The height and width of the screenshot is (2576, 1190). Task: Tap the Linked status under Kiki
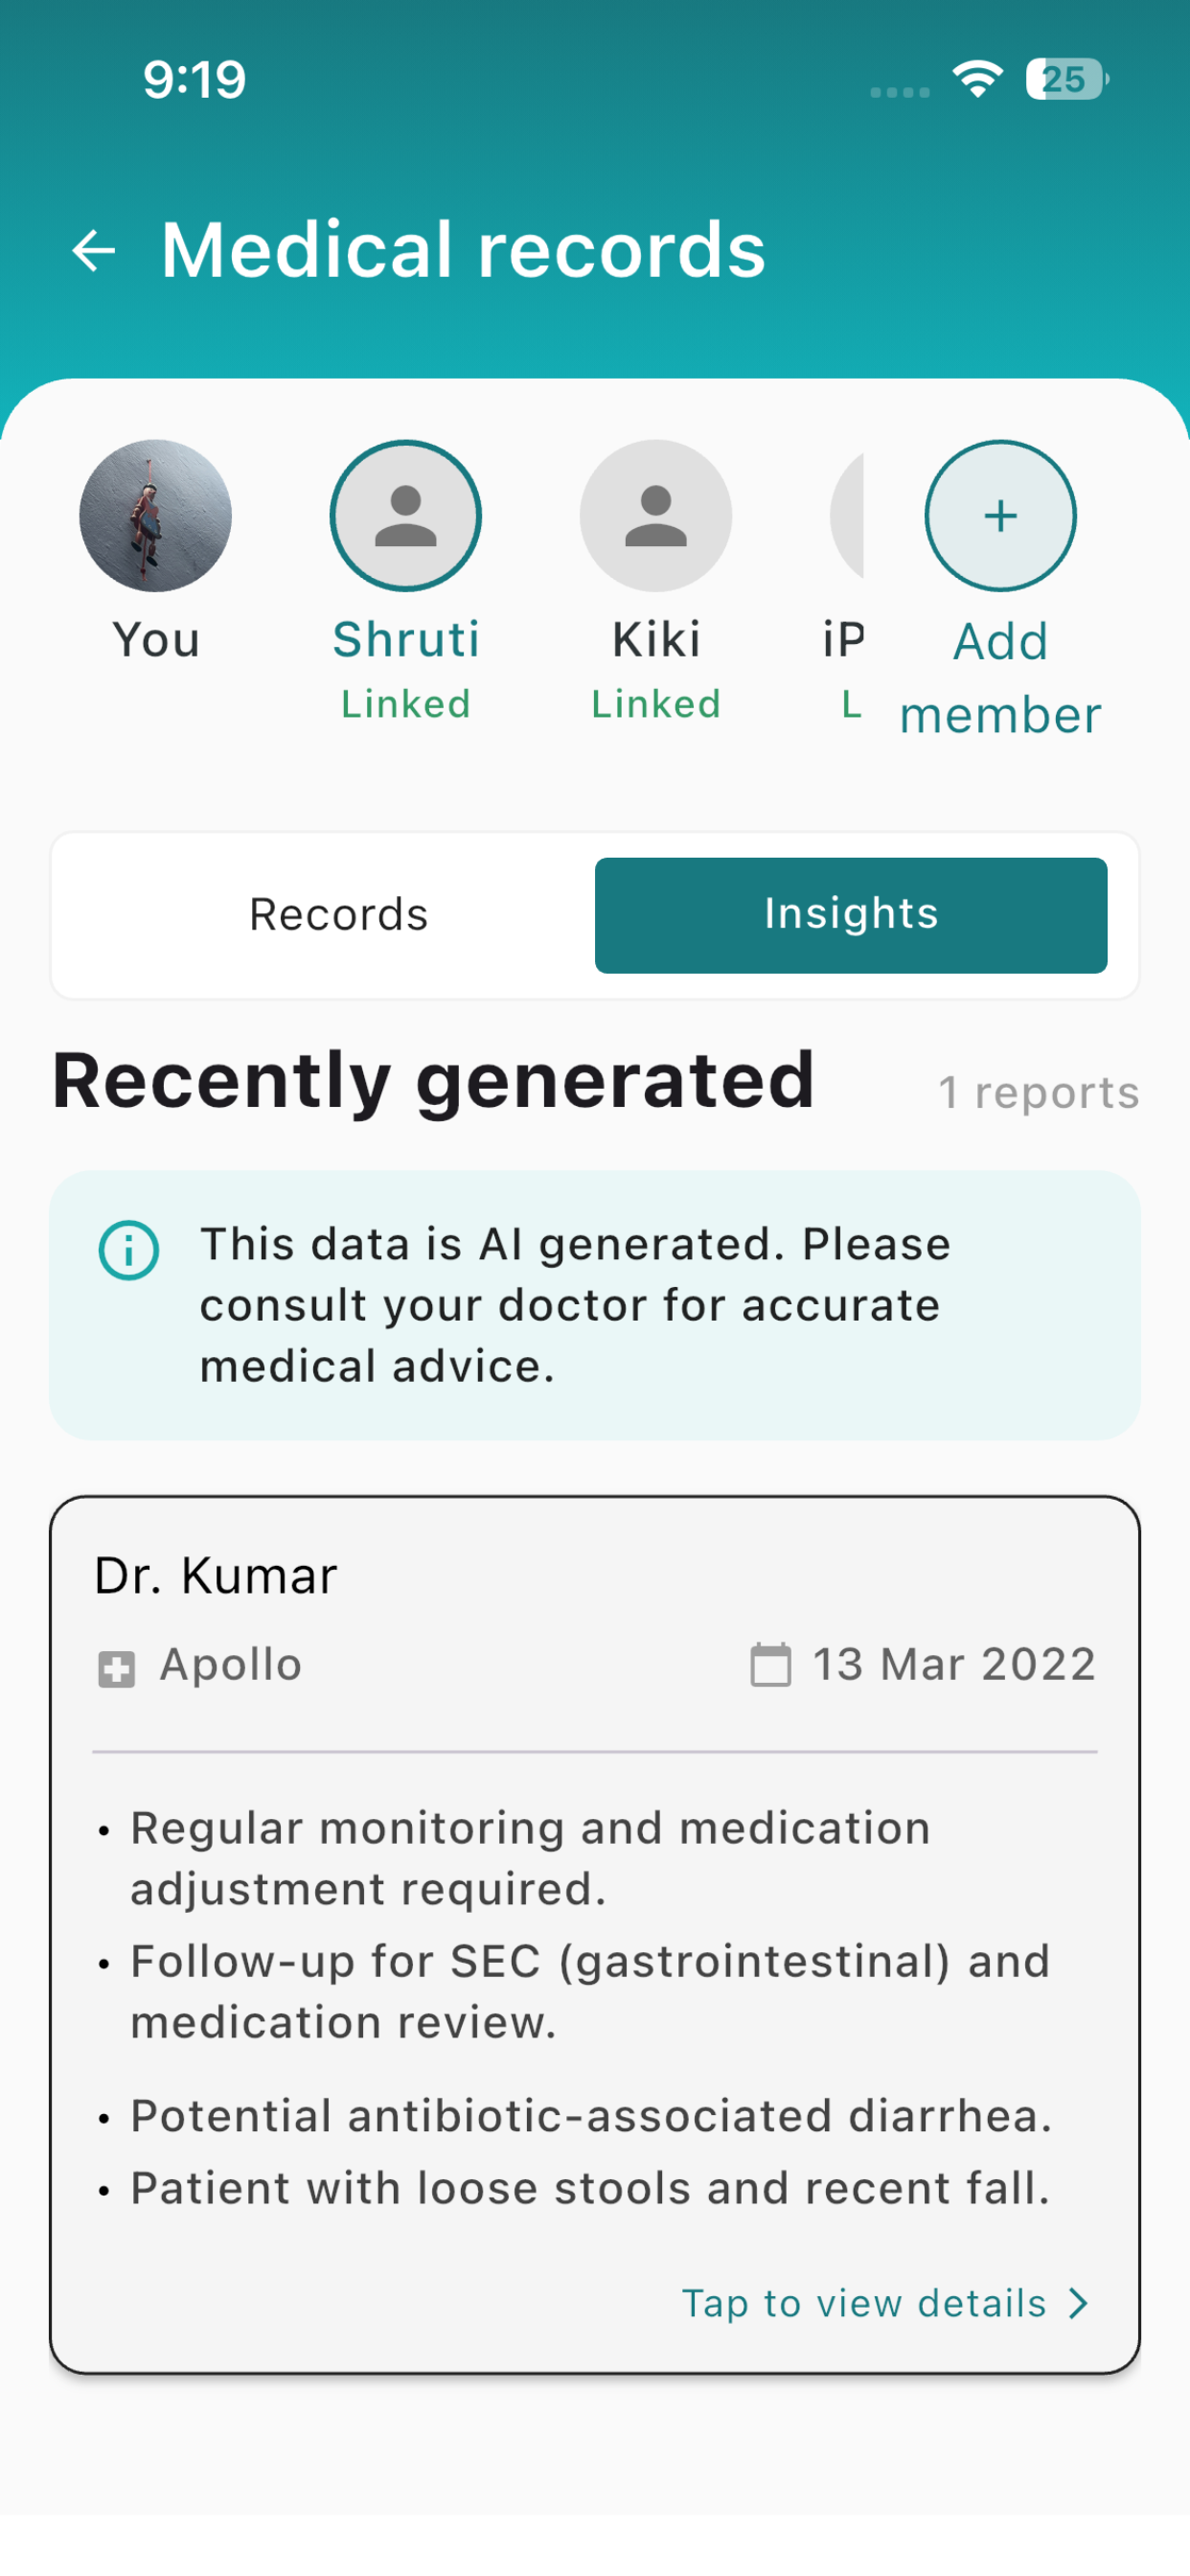pos(655,704)
